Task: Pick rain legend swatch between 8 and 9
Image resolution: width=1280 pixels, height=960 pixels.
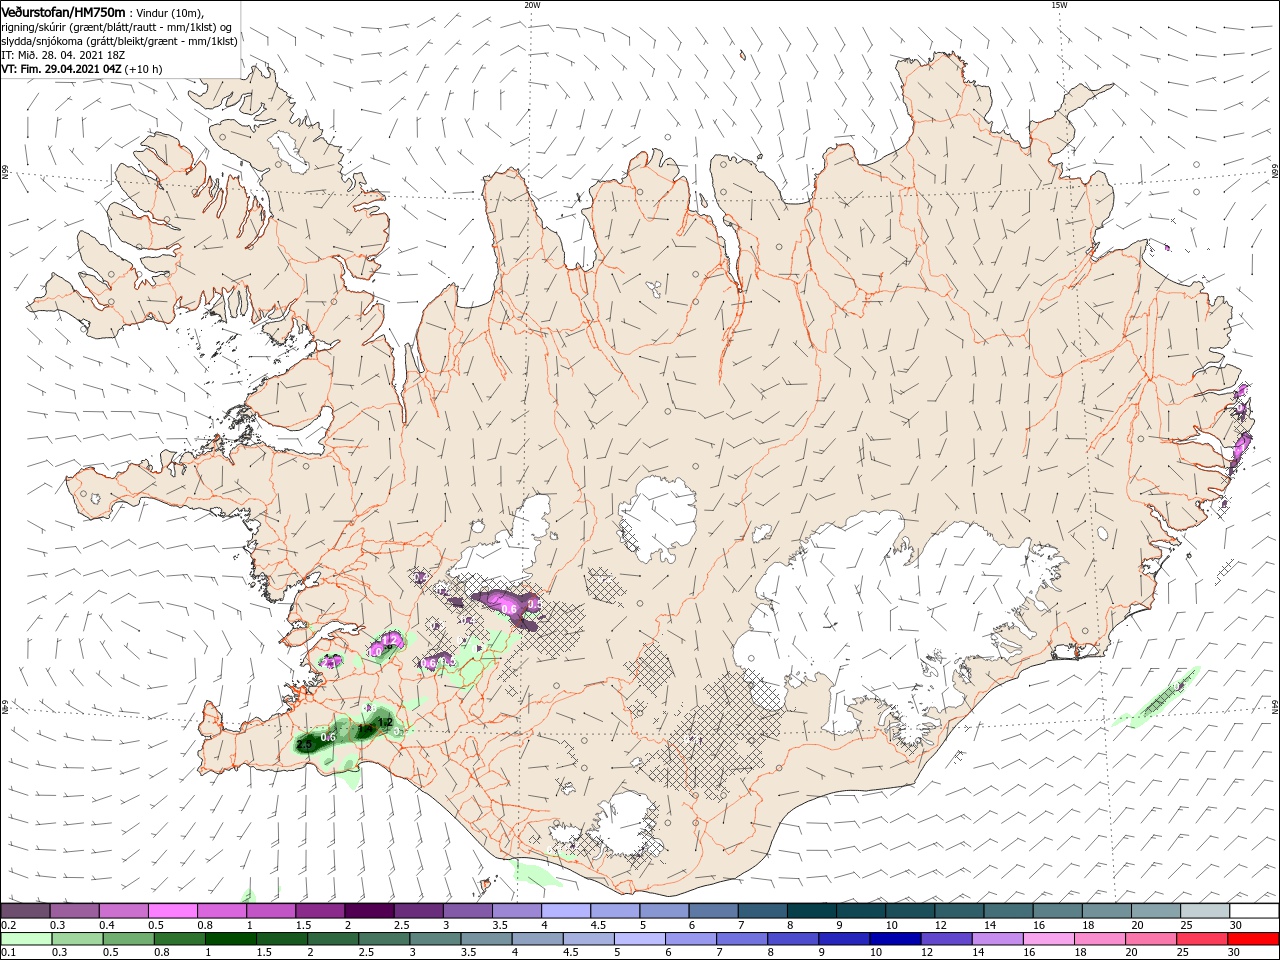Action: coord(793,939)
